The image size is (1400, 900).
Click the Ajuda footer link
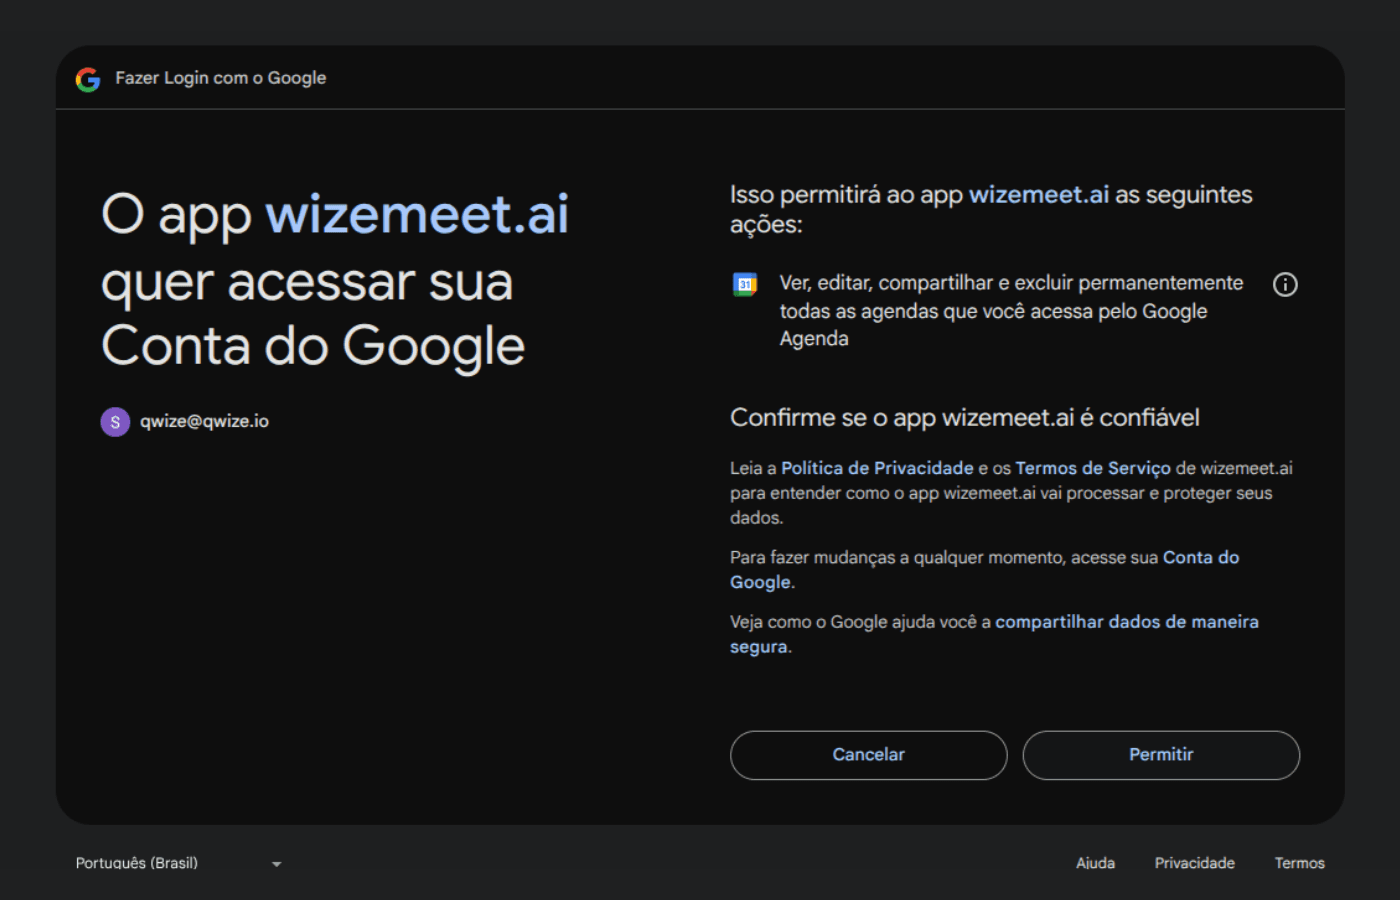[x=1095, y=863]
